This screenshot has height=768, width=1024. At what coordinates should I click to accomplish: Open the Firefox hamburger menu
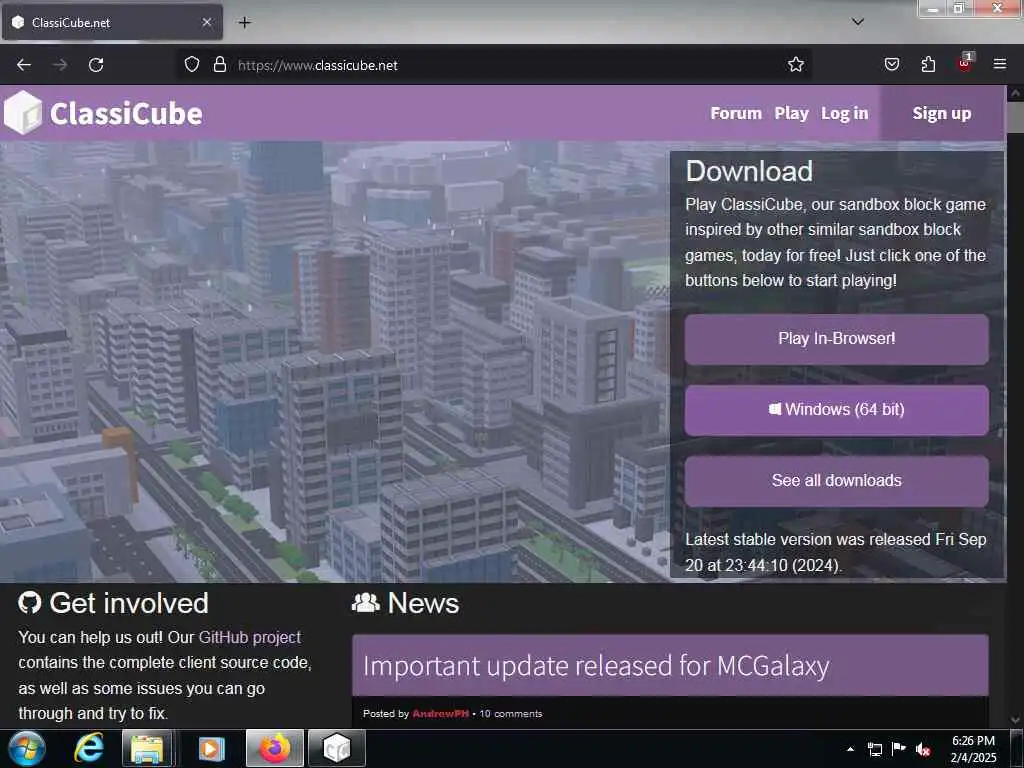(x=1000, y=64)
